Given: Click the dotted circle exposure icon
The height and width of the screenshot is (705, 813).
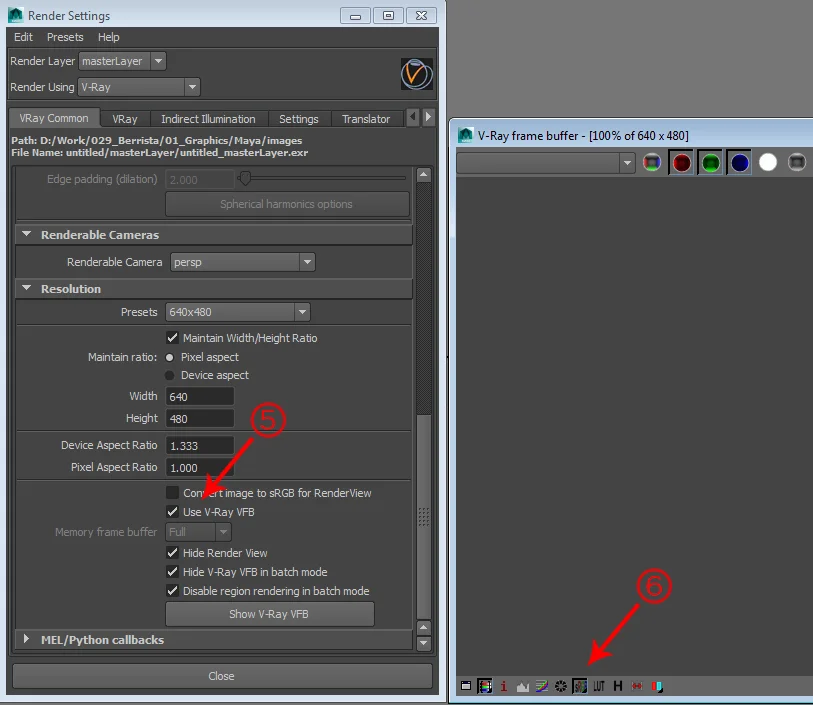Looking at the screenshot, I should 560,686.
